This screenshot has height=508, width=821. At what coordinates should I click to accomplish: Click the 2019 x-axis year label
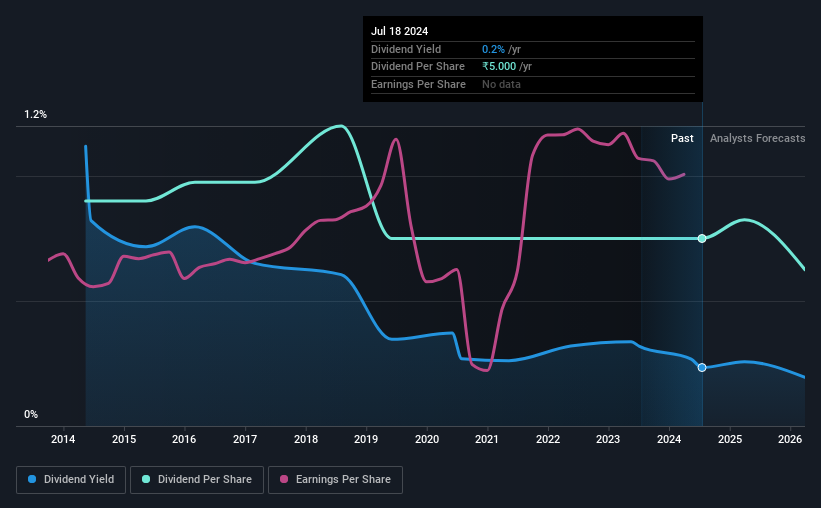(x=366, y=439)
